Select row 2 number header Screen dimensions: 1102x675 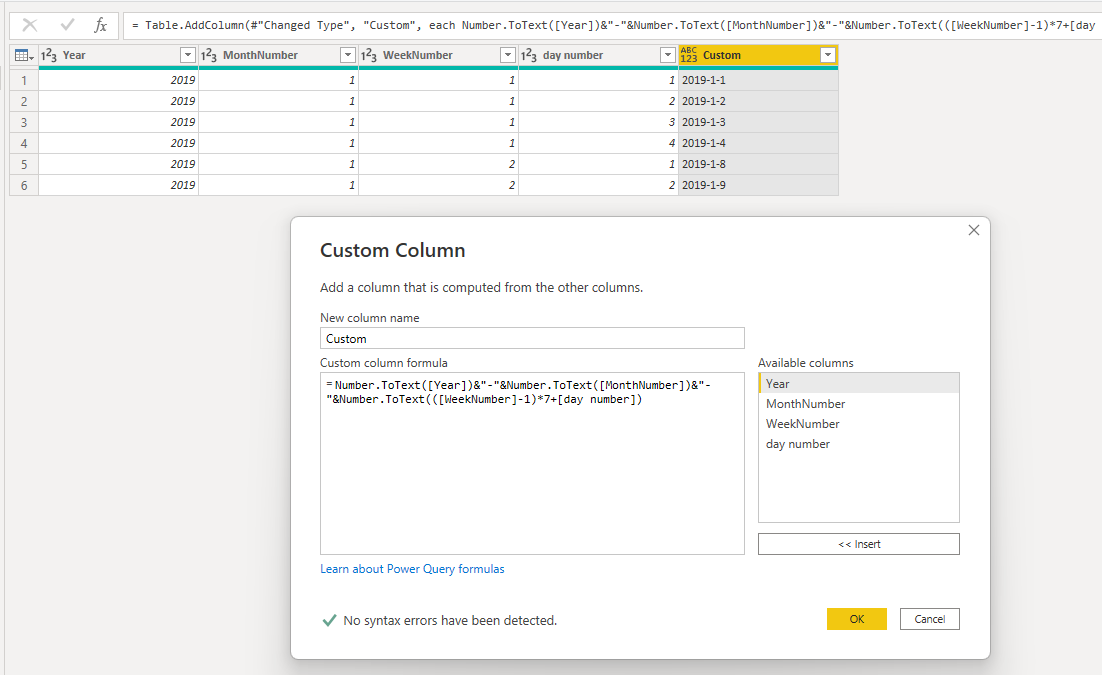(24, 101)
